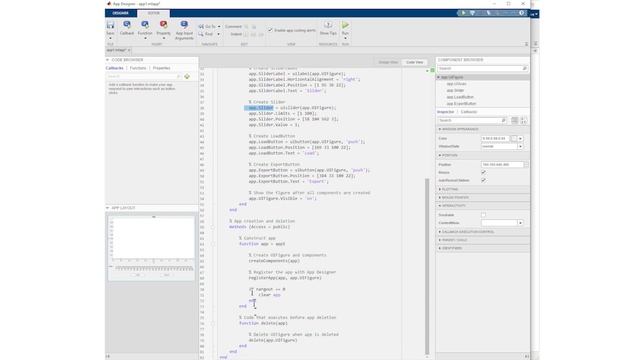Viewport: 640px width, 360px height.
Task: Click the Comment button in the Edit group
Action: [x=233, y=27]
